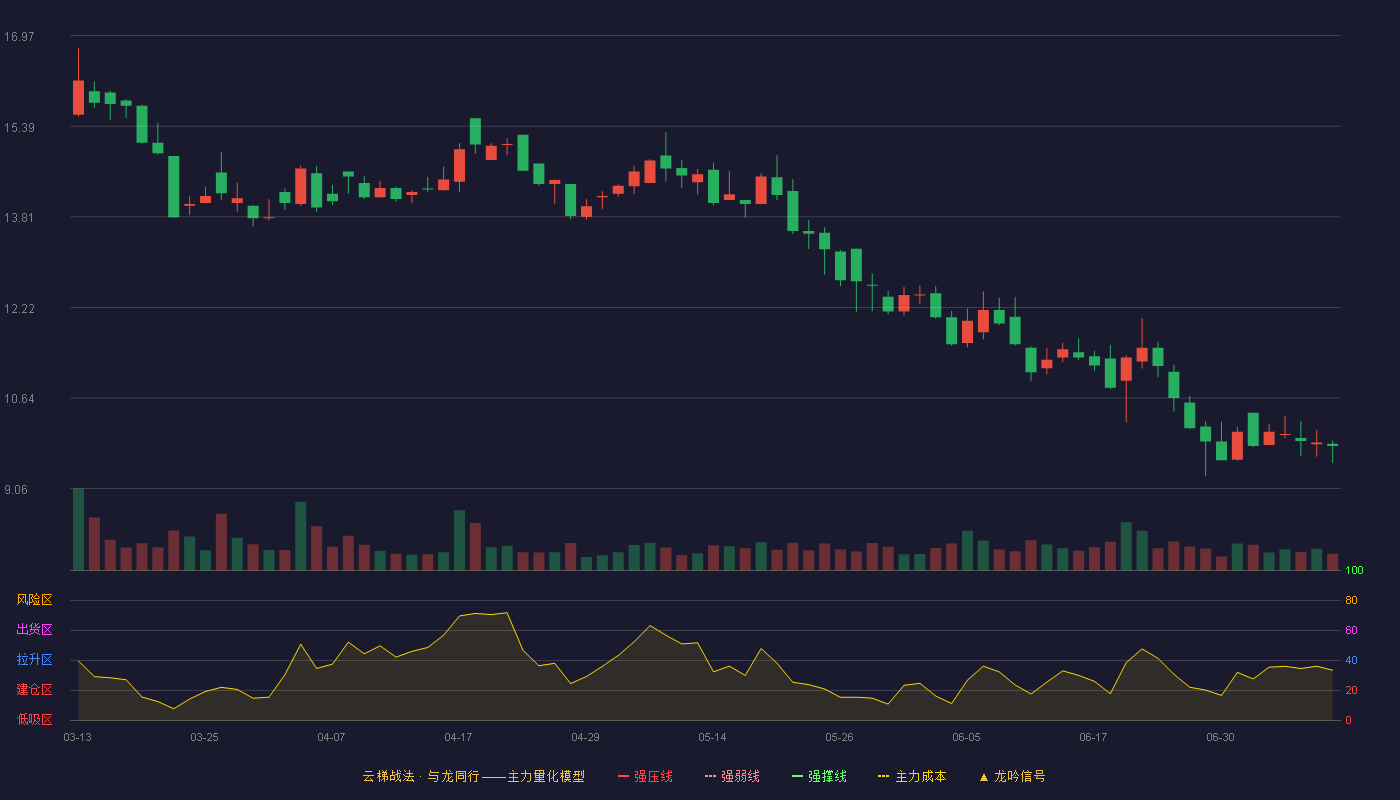Click the 15.39 price axis label

coord(19,128)
